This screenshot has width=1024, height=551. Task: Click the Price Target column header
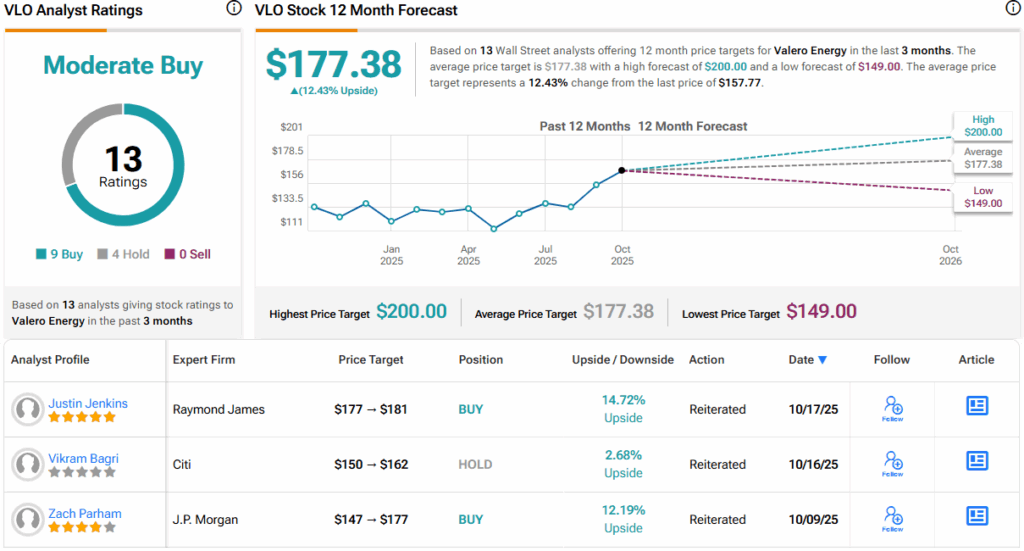373,360
